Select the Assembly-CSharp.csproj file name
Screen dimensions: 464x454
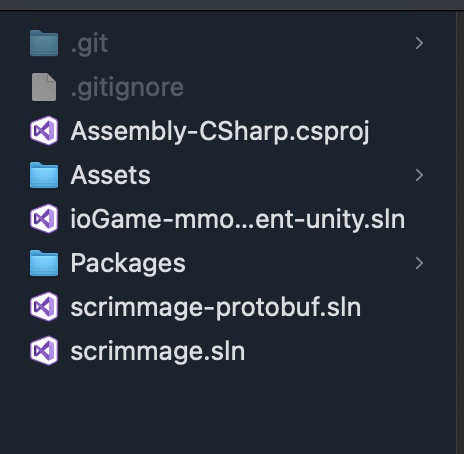[220, 132]
